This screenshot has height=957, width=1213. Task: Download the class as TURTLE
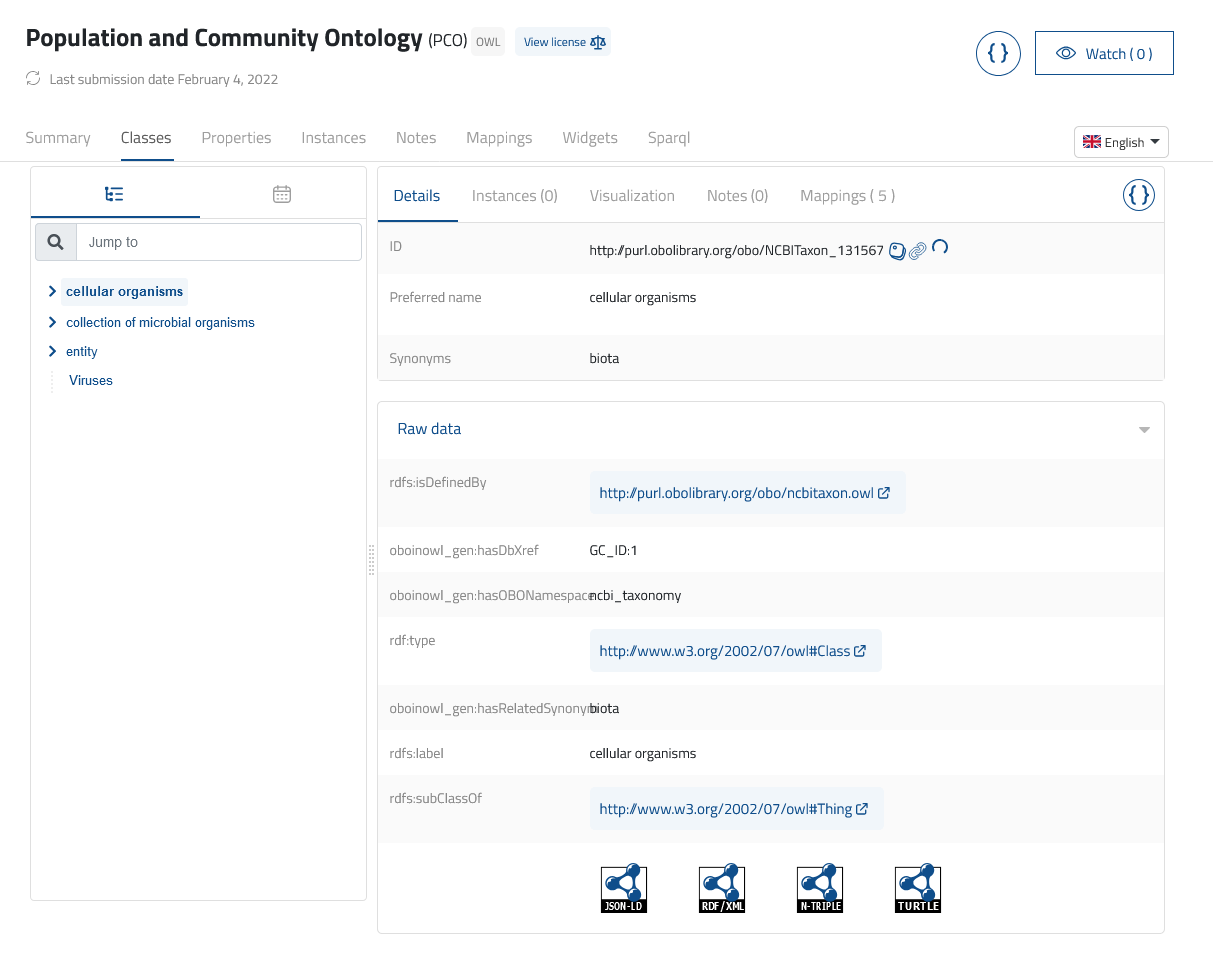(x=917, y=887)
